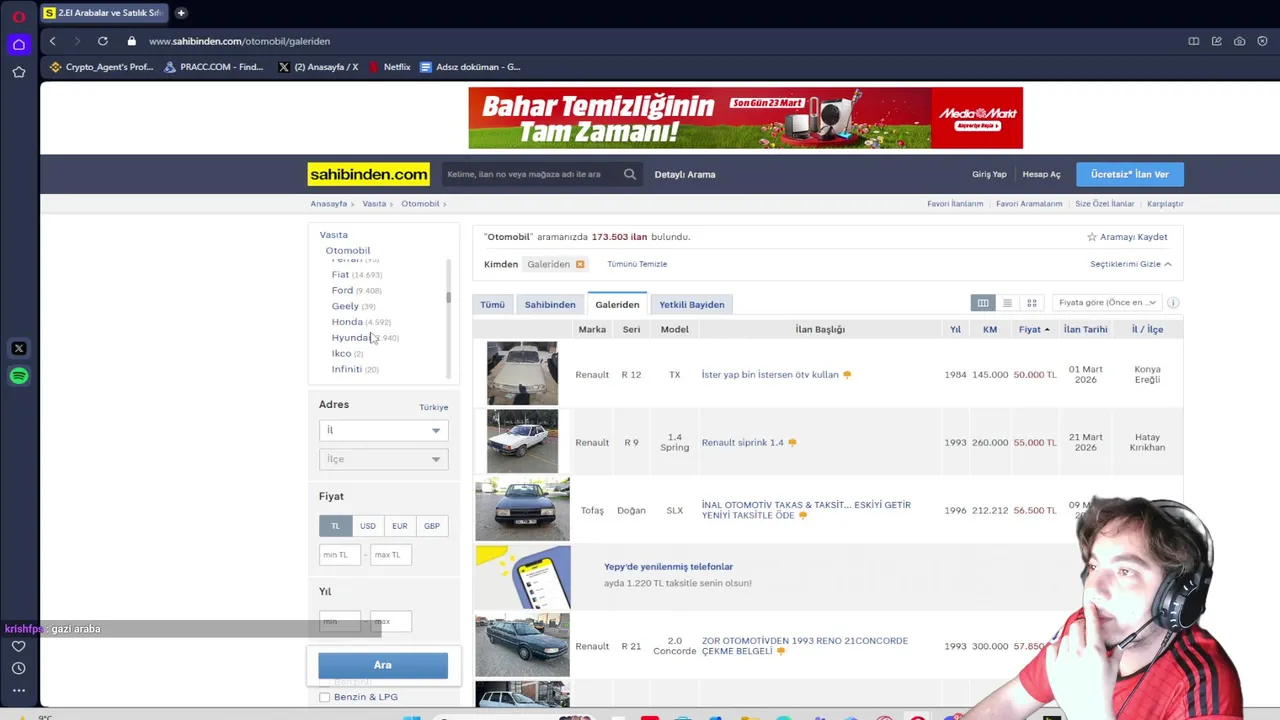Switch to the Sahibinden tab
1280x720 pixels.
[550, 304]
